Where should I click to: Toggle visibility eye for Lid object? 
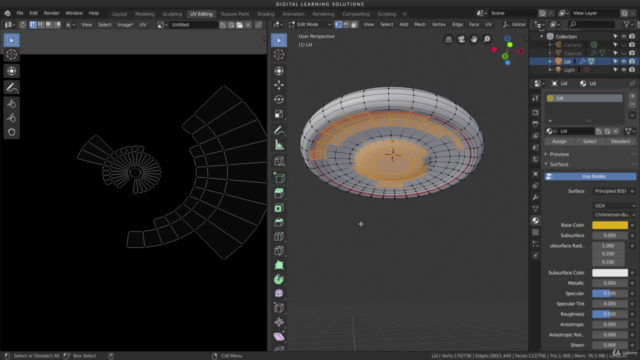tap(624, 61)
